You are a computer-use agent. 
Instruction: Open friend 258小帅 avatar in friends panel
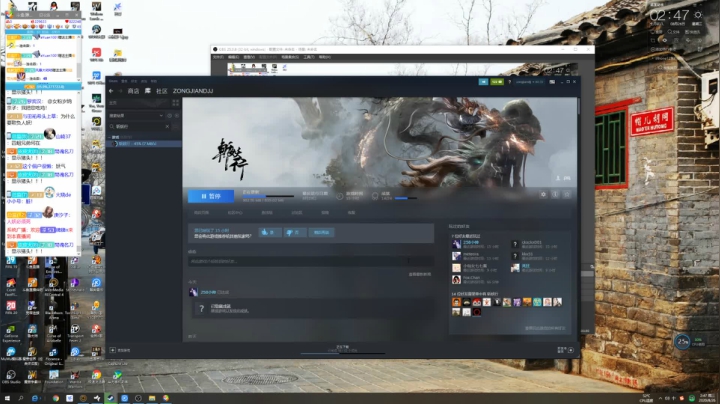[456, 244]
